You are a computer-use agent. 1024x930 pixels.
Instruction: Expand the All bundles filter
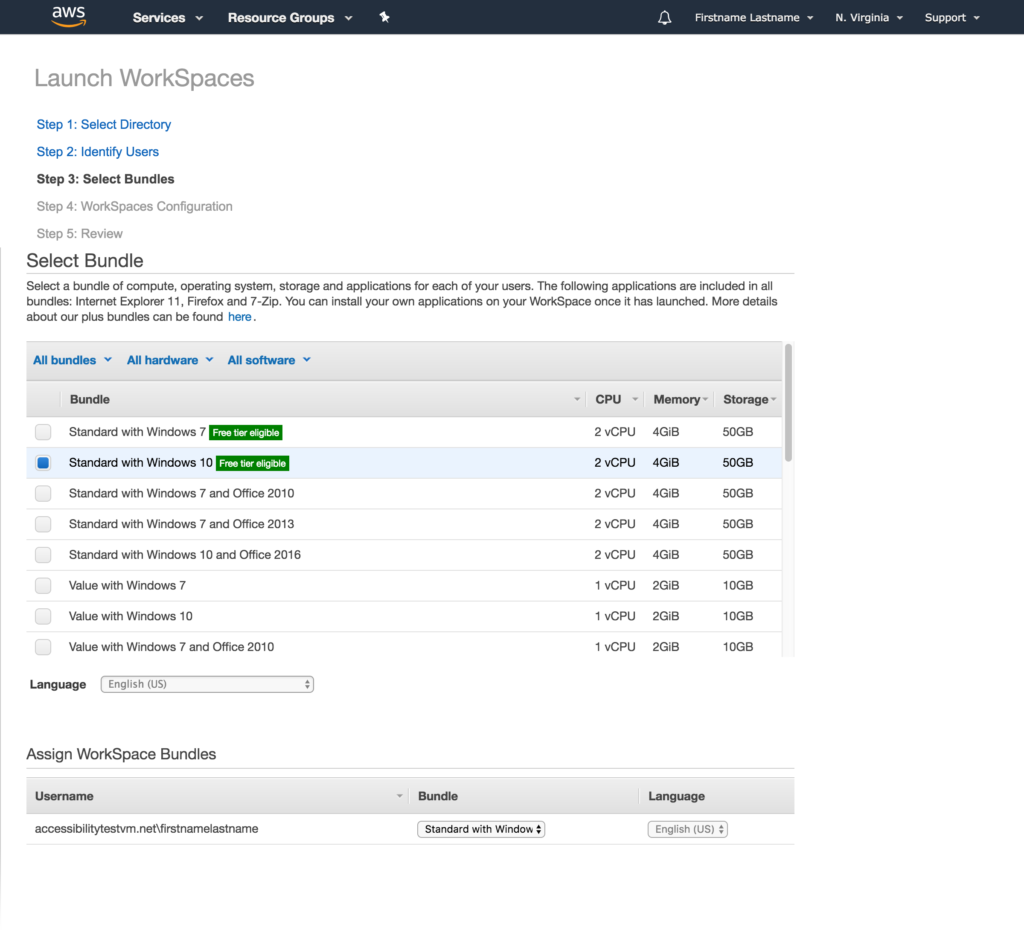coord(72,360)
